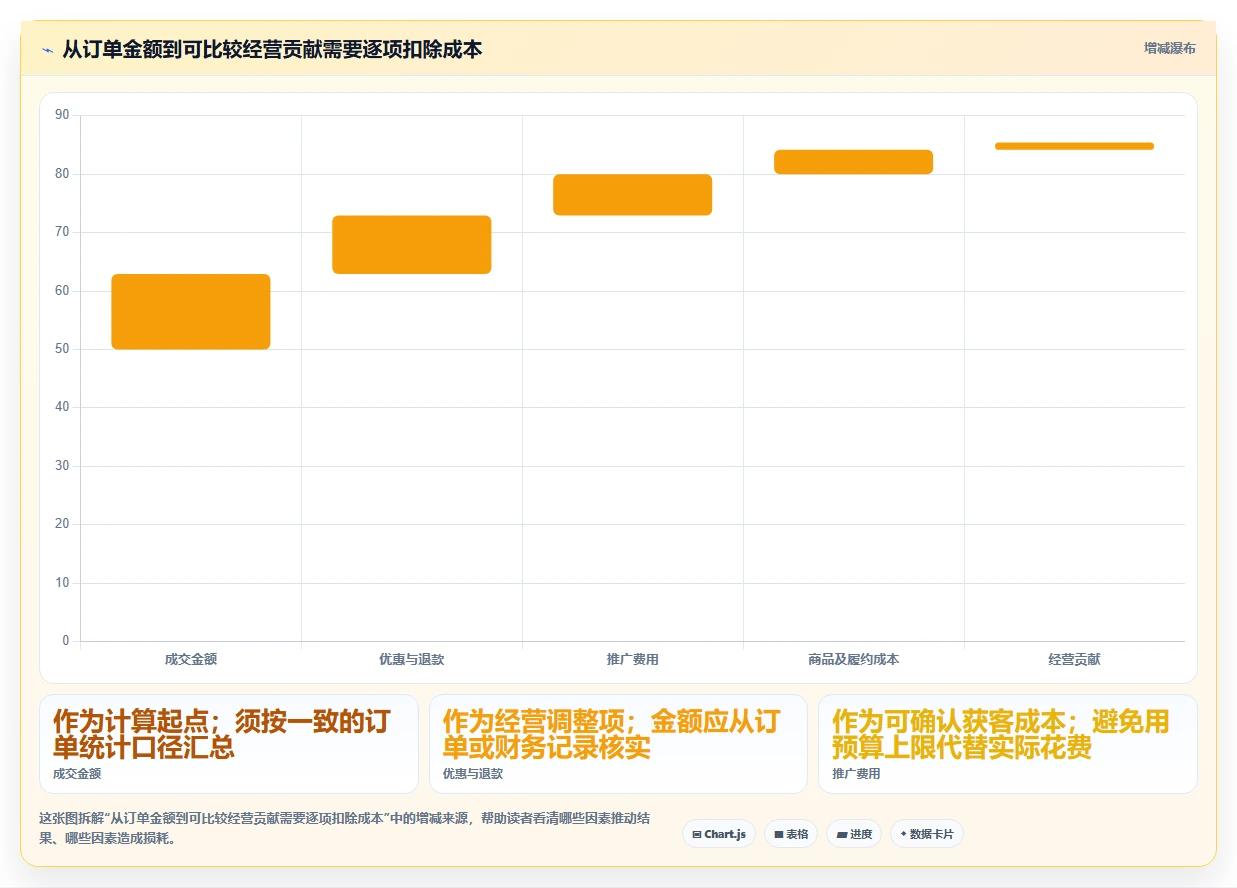1237x888 pixels.
Task: Select the 优惠与退款 waterfall bar
Action: pos(412,245)
